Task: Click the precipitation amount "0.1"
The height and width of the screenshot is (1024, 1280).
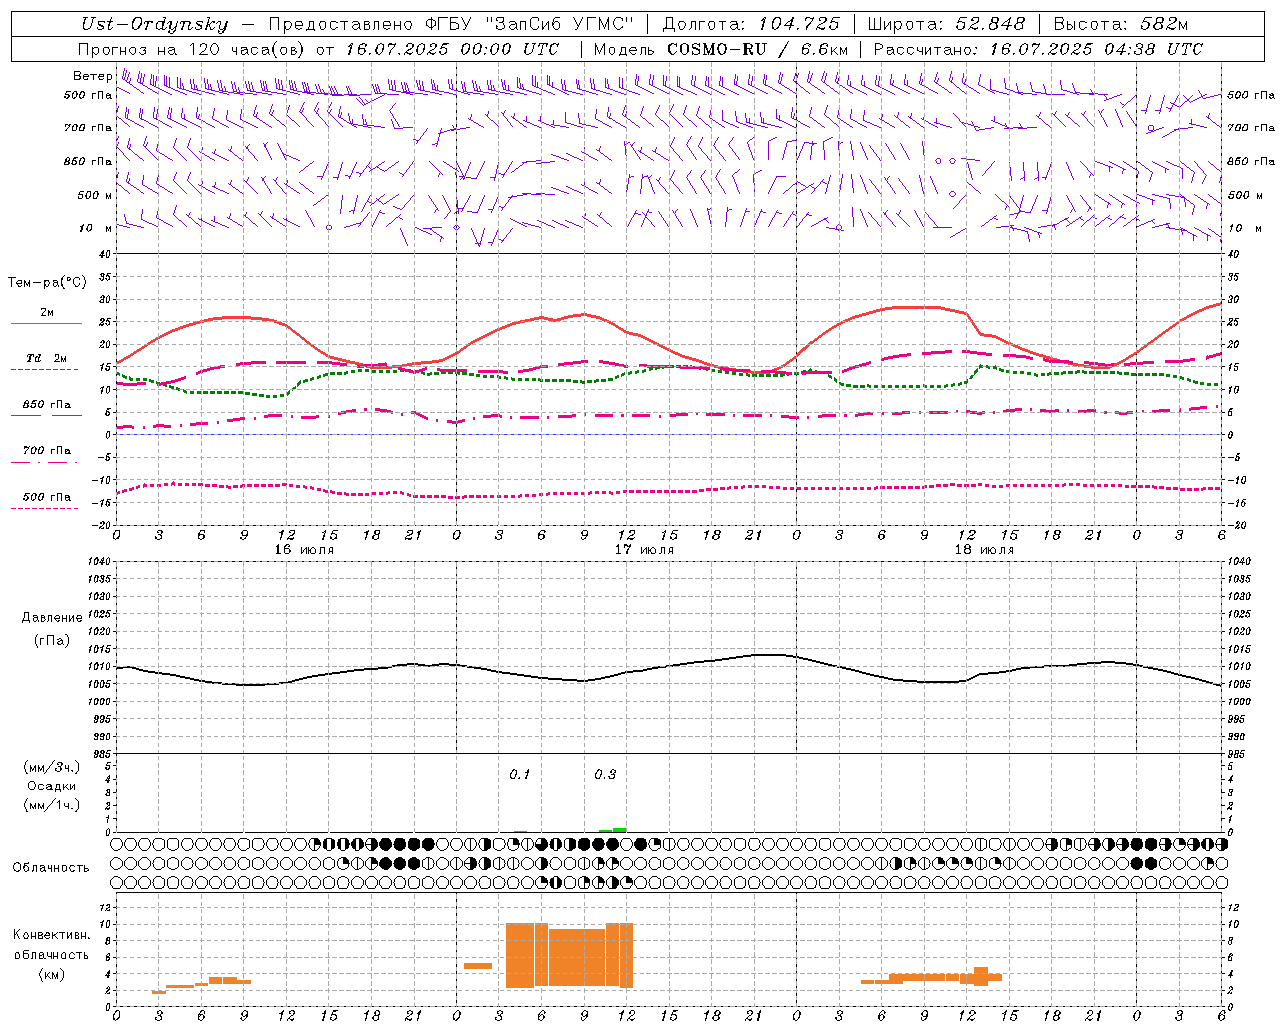Action: point(520,775)
